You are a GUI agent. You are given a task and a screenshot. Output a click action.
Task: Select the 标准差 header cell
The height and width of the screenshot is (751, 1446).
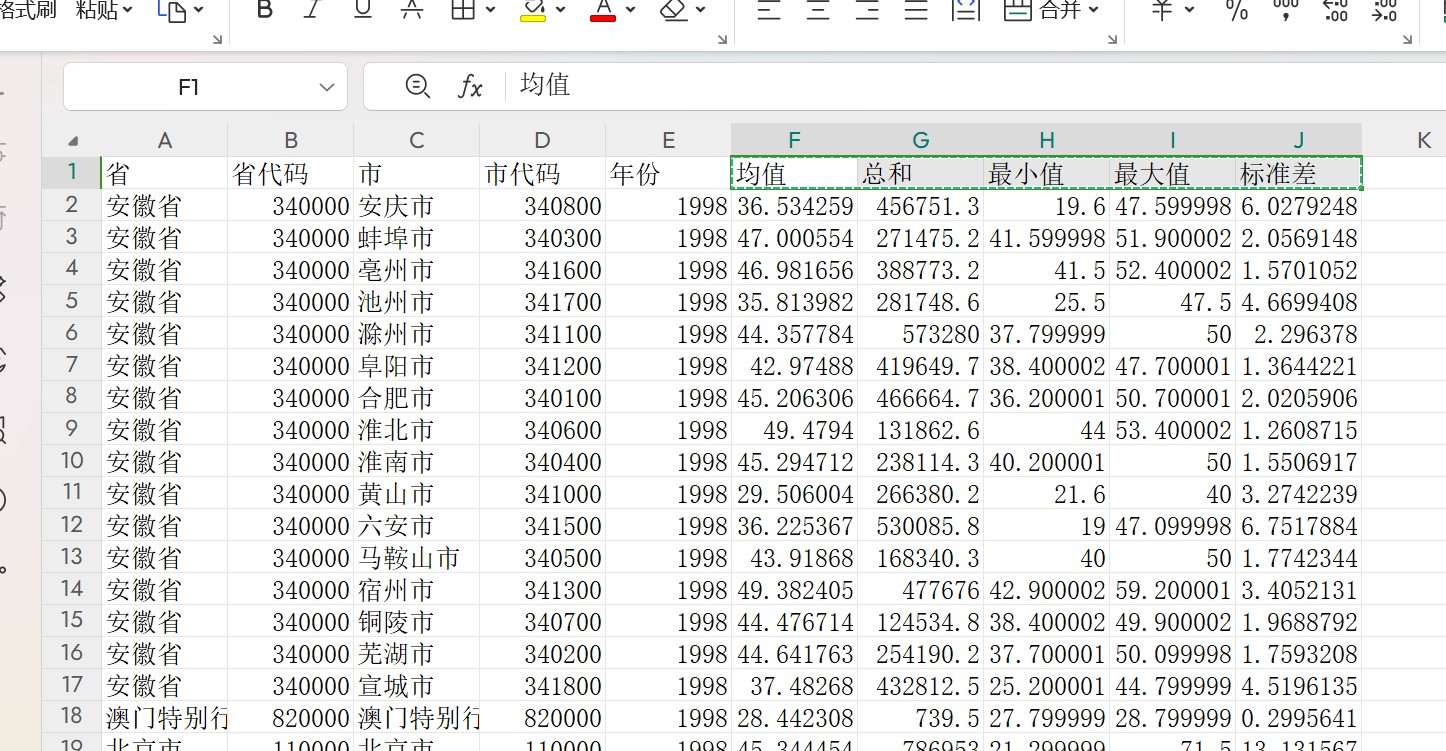click(1298, 173)
